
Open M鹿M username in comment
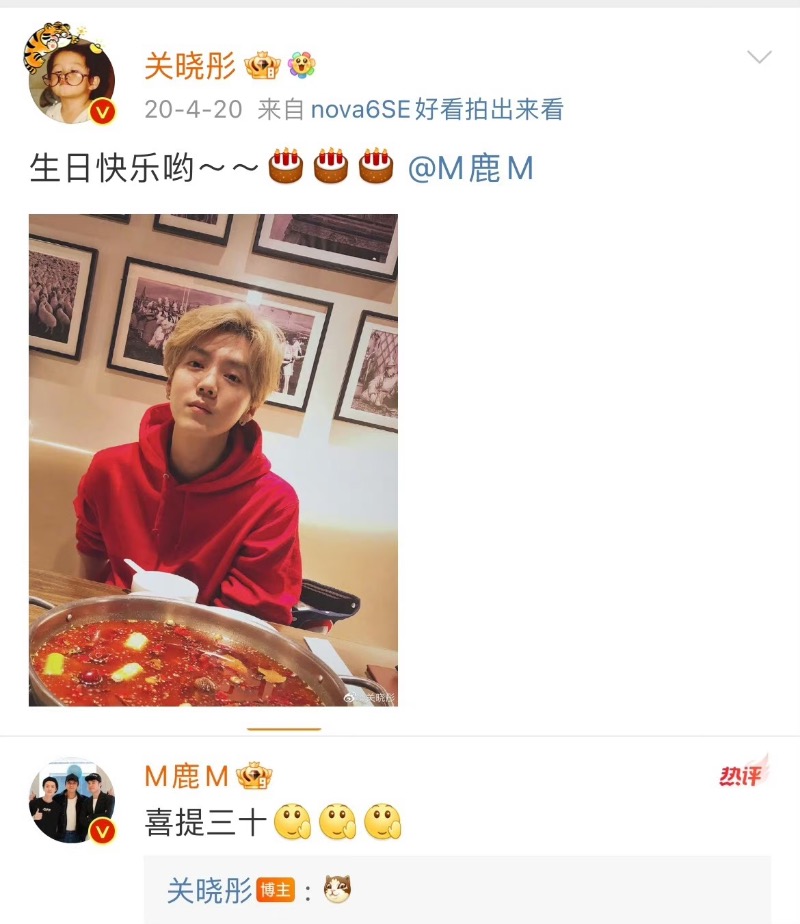coord(187,776)
